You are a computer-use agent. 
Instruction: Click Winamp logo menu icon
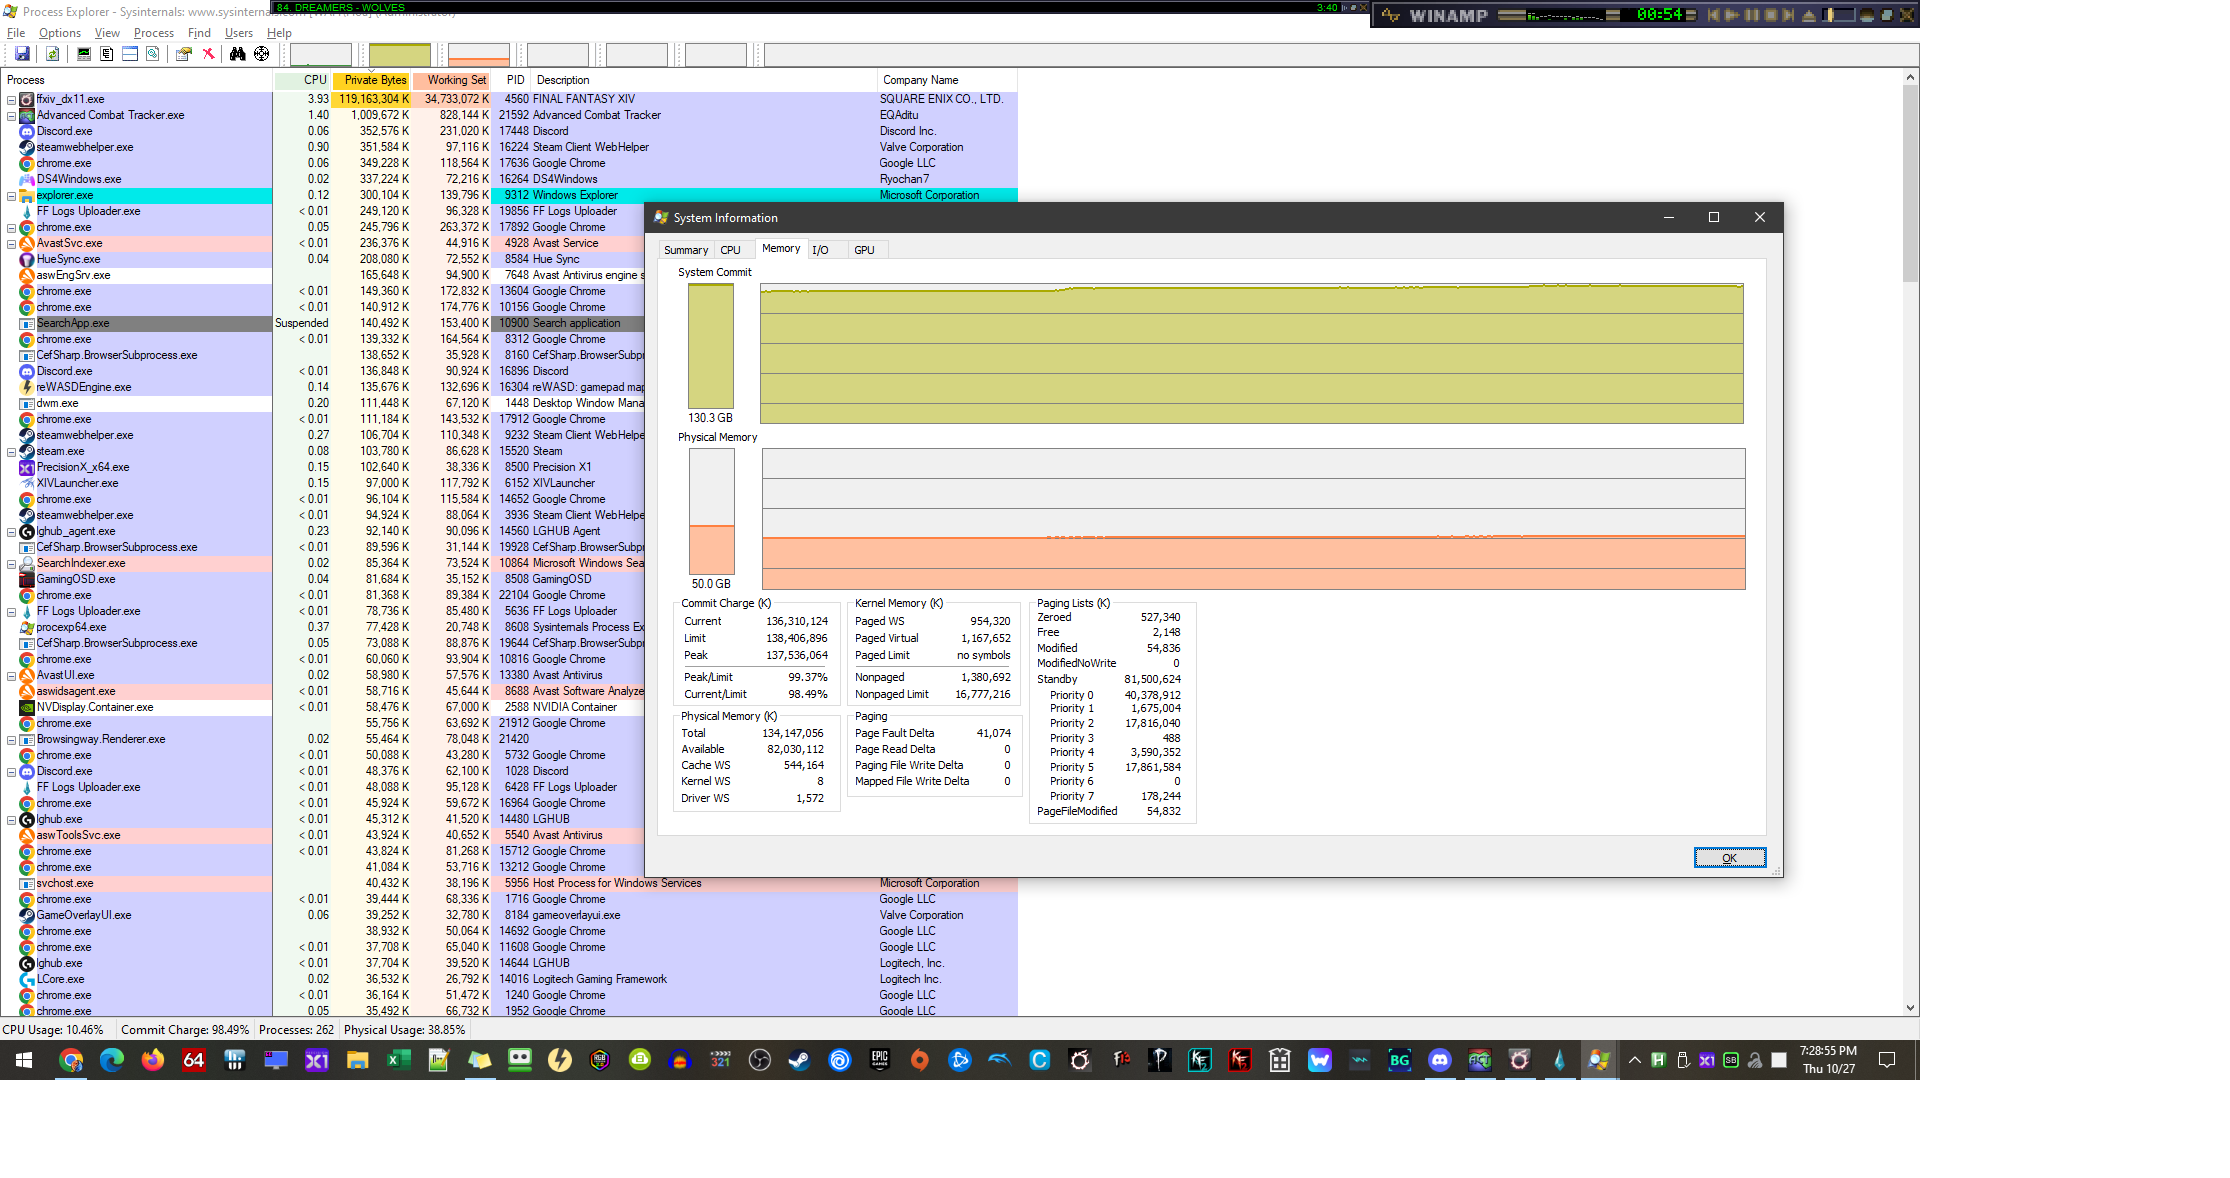pyautogui.click(x=1391, y=15)
